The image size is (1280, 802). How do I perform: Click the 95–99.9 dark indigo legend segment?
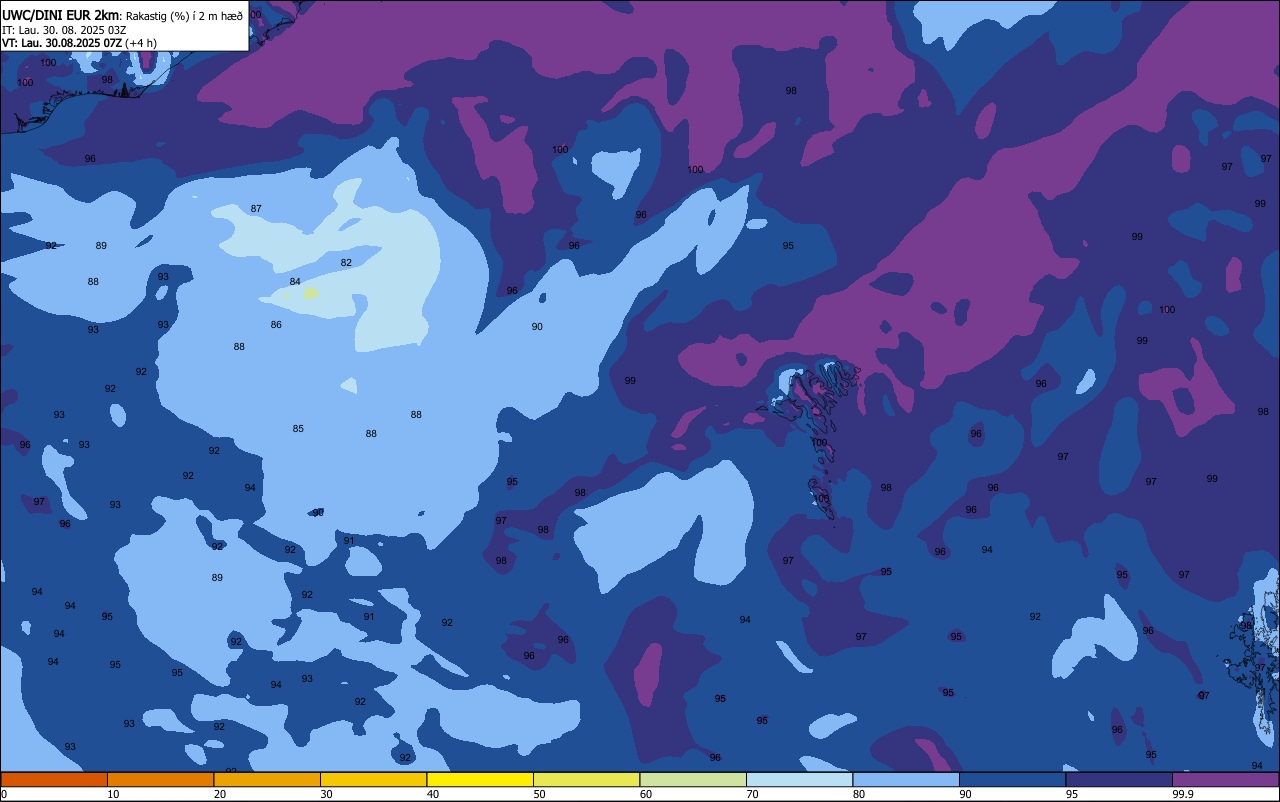(1119, 779)
